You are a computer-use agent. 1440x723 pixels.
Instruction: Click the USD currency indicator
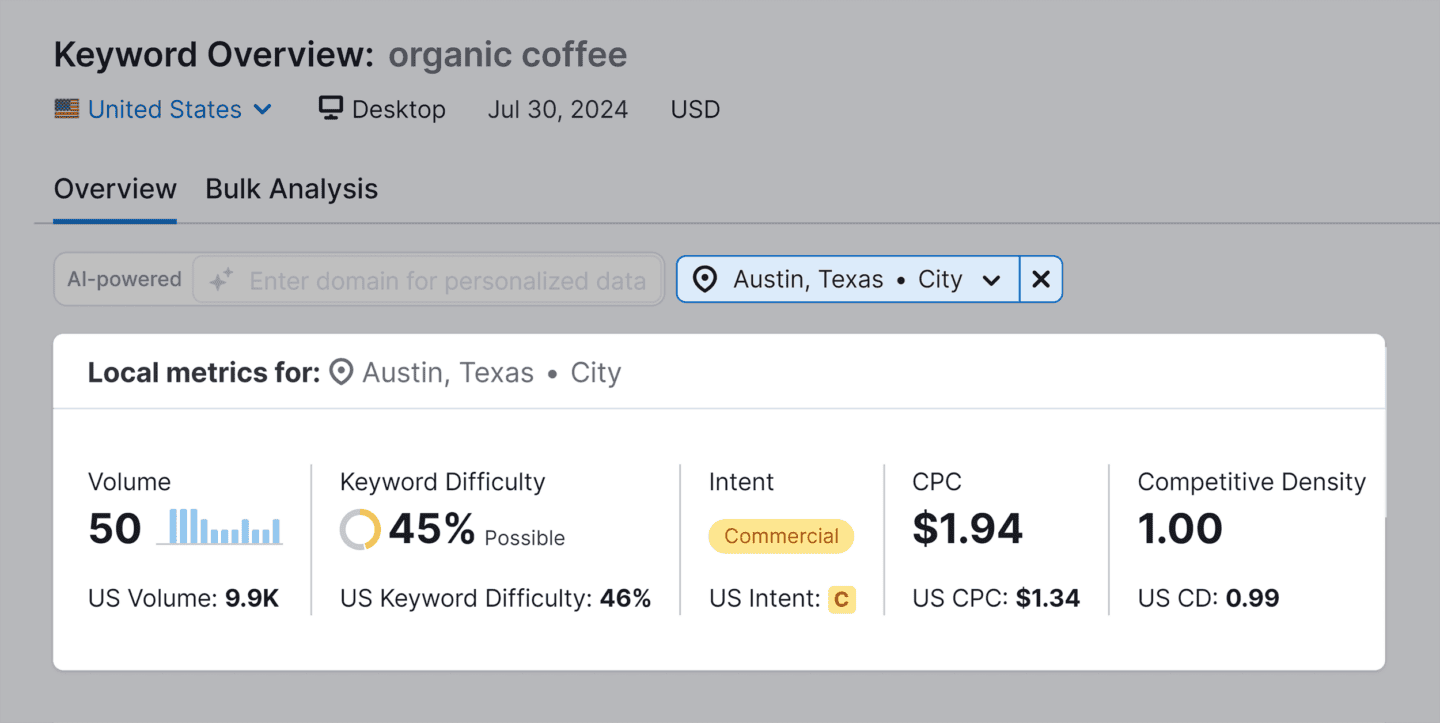(695, 109)
